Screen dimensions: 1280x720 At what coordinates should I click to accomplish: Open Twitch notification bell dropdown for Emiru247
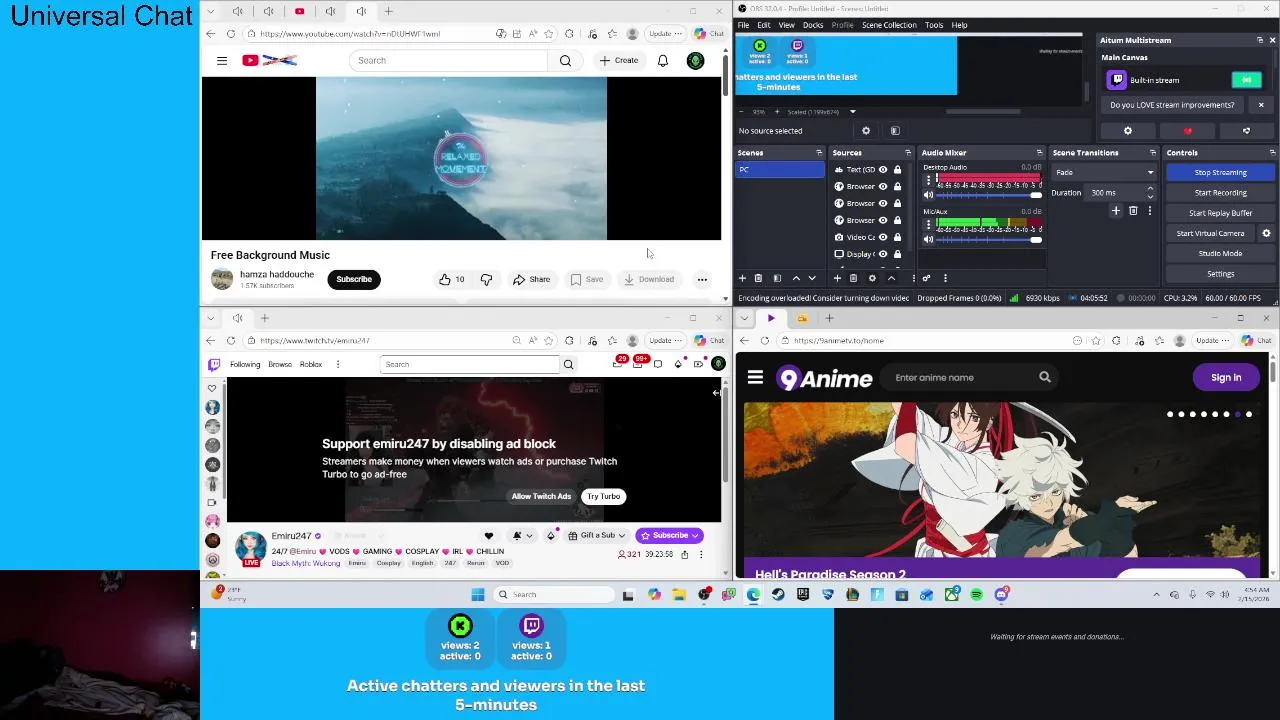pyautogui.click(x=522, y=535)
